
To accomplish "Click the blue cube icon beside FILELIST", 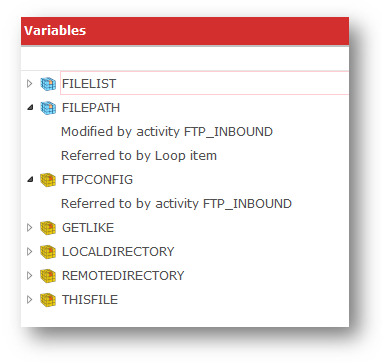I will (48, 84).
